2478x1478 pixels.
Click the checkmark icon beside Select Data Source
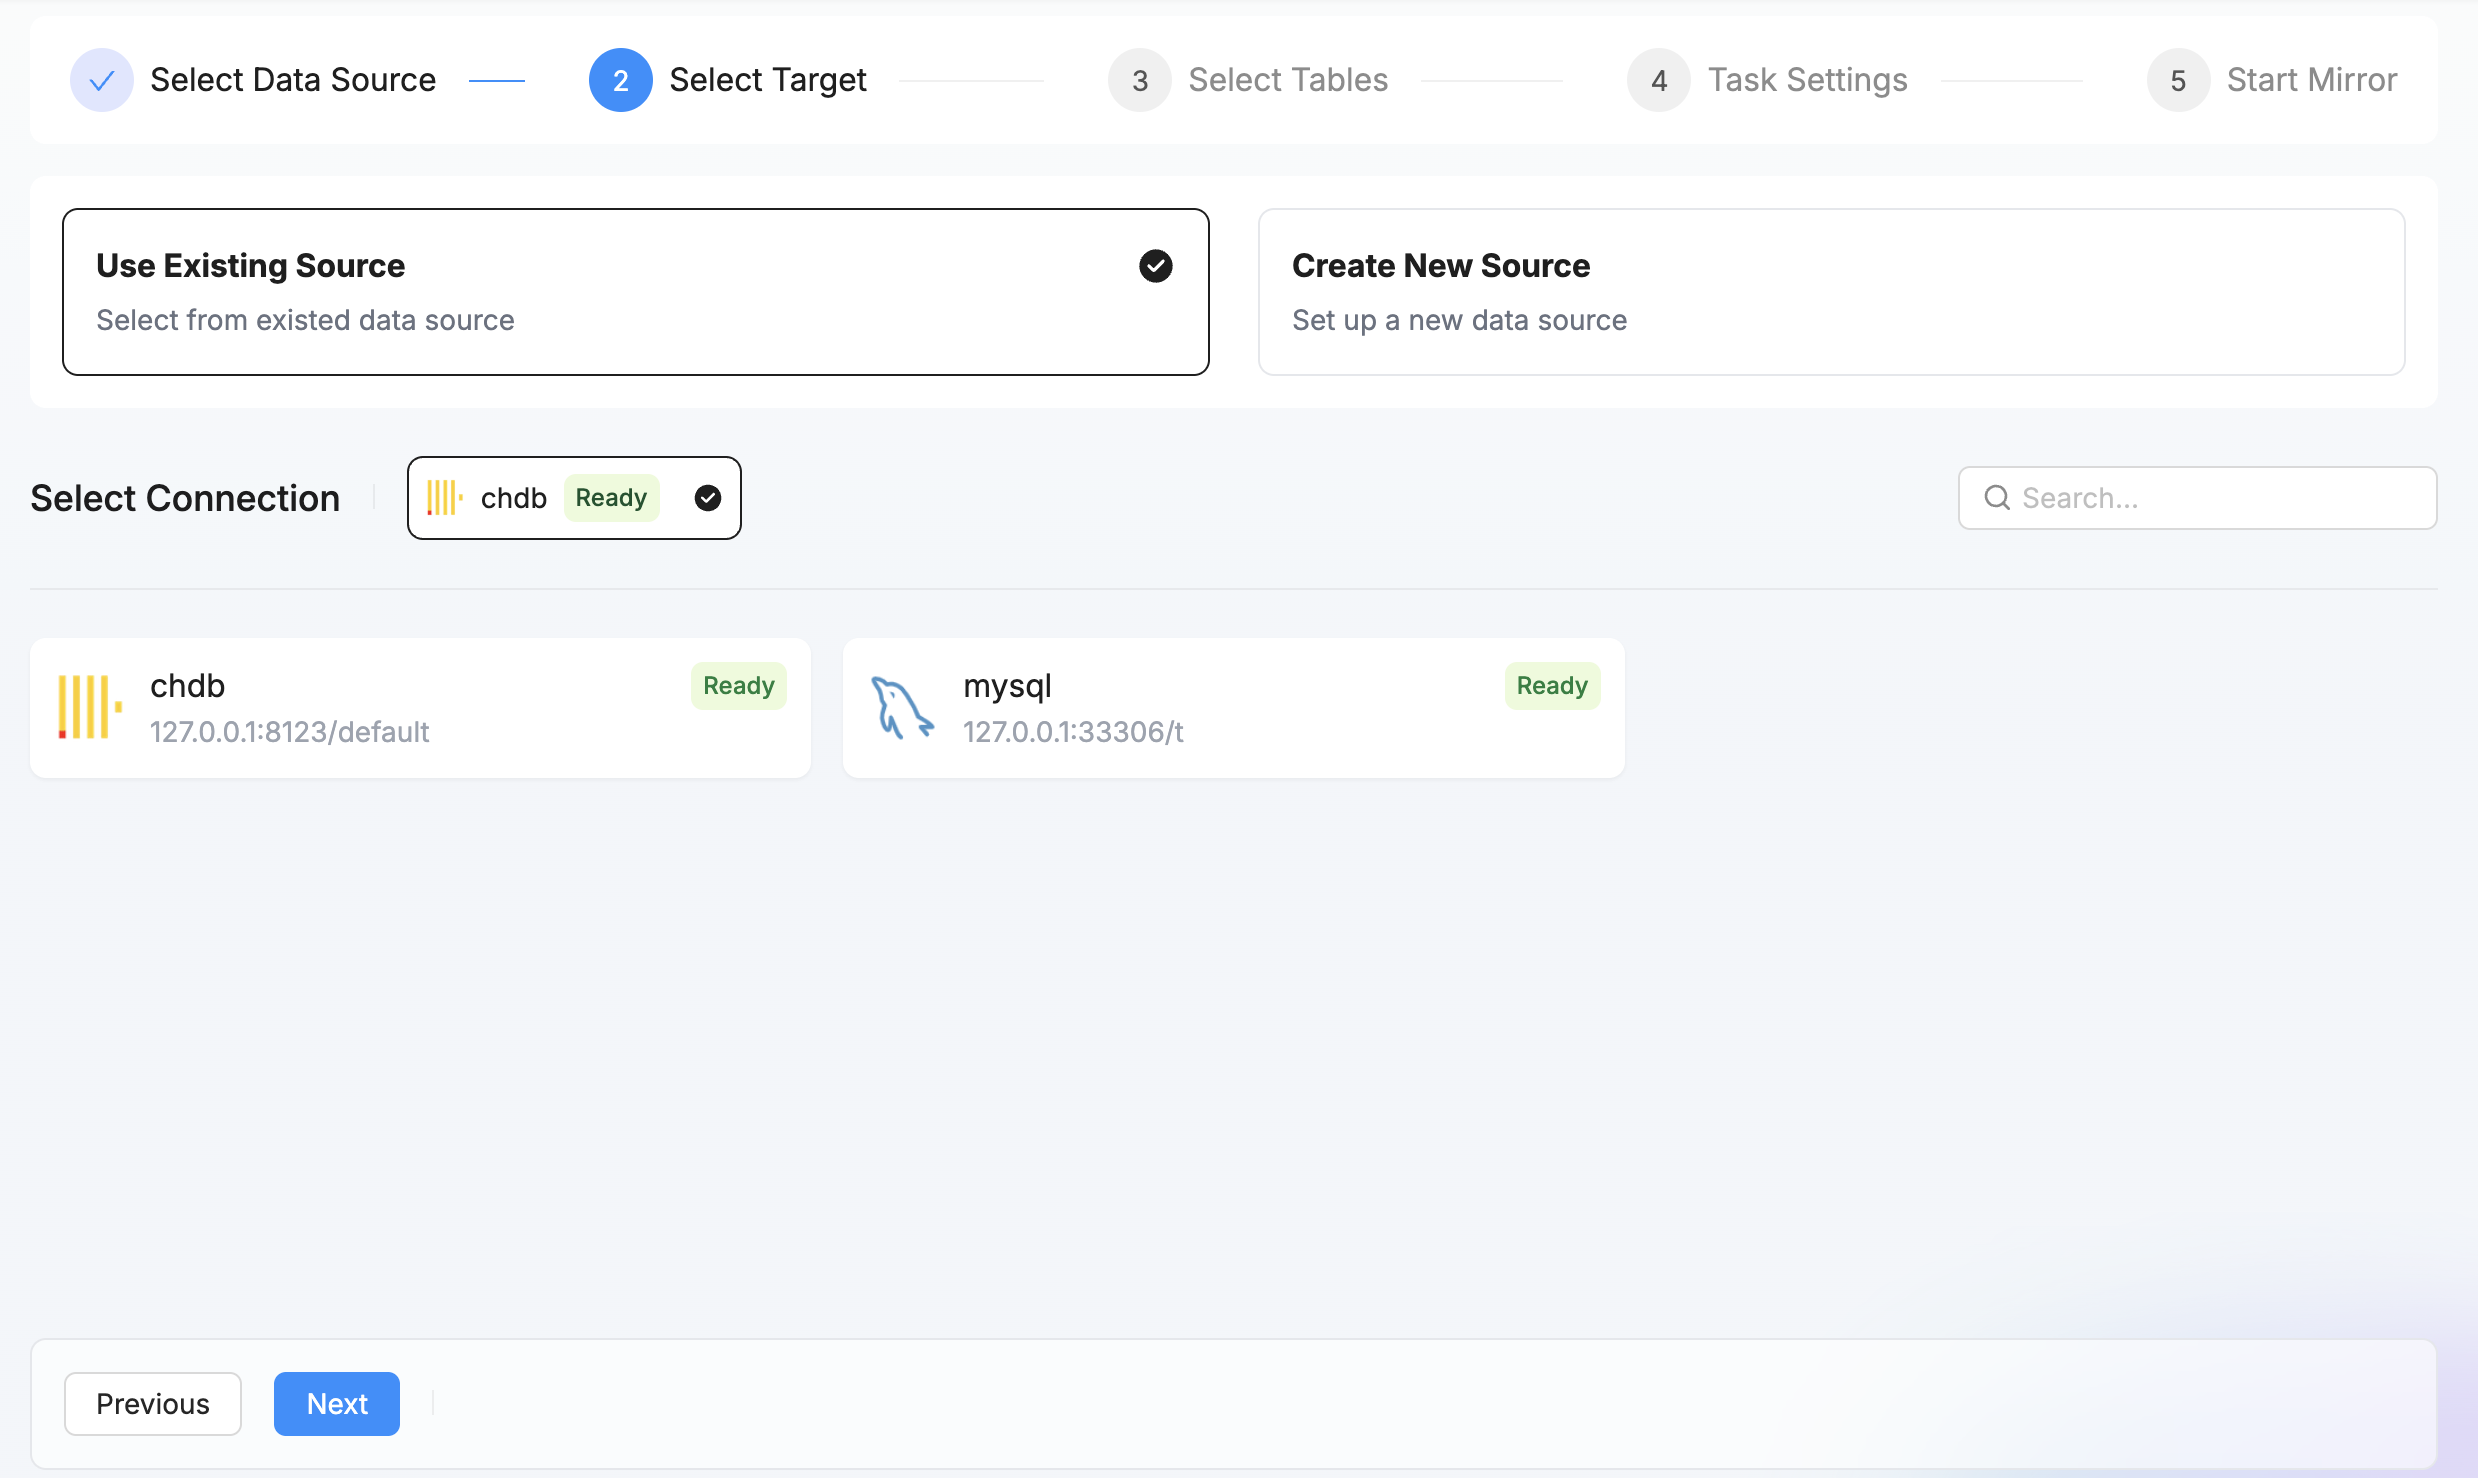[x=102, y=80]
